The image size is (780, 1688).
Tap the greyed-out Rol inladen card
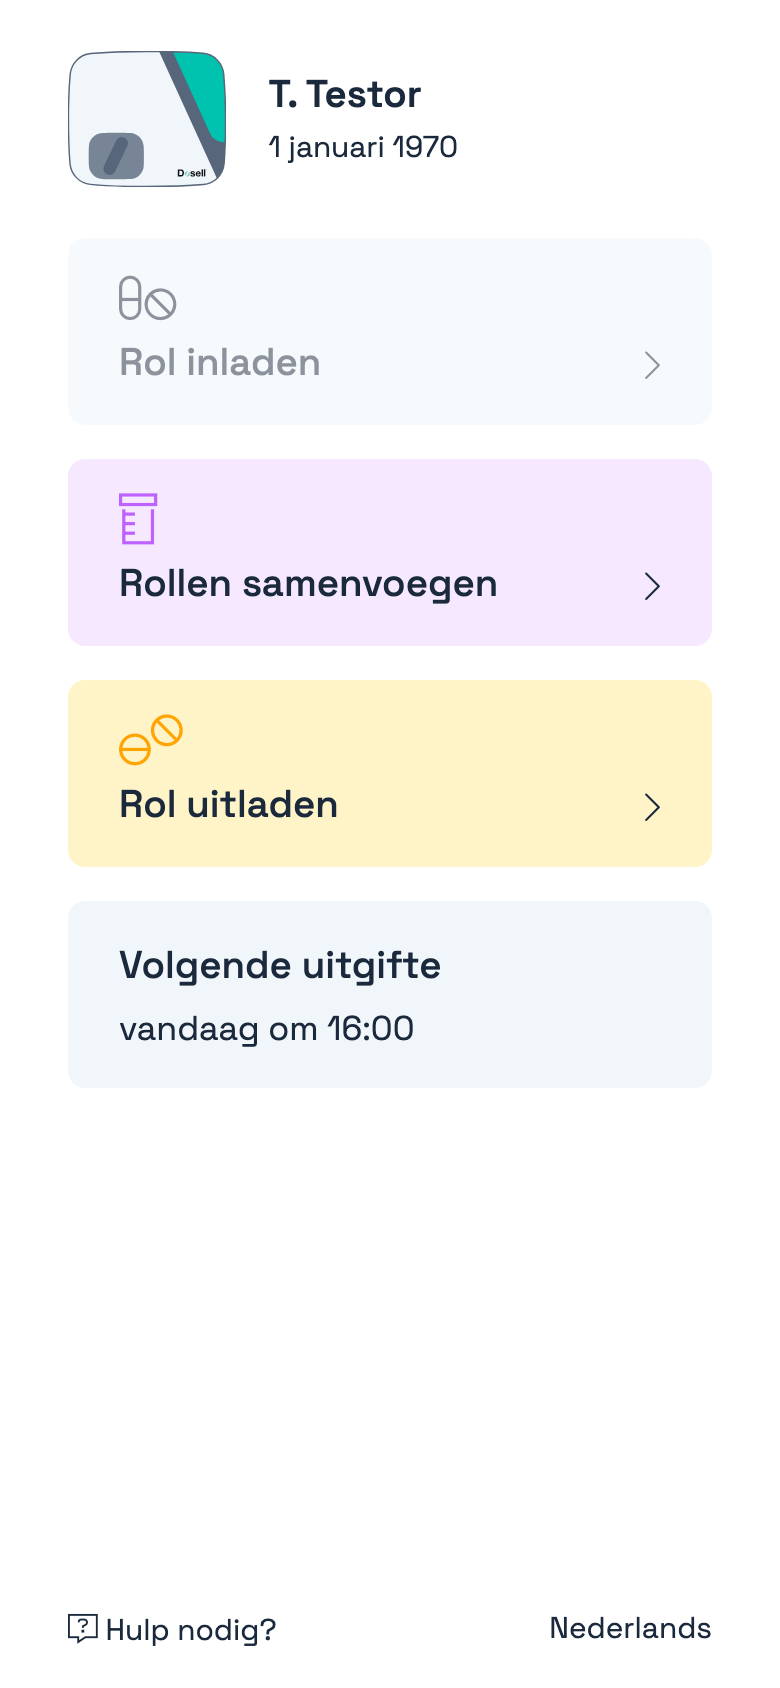tap(389, 330)
